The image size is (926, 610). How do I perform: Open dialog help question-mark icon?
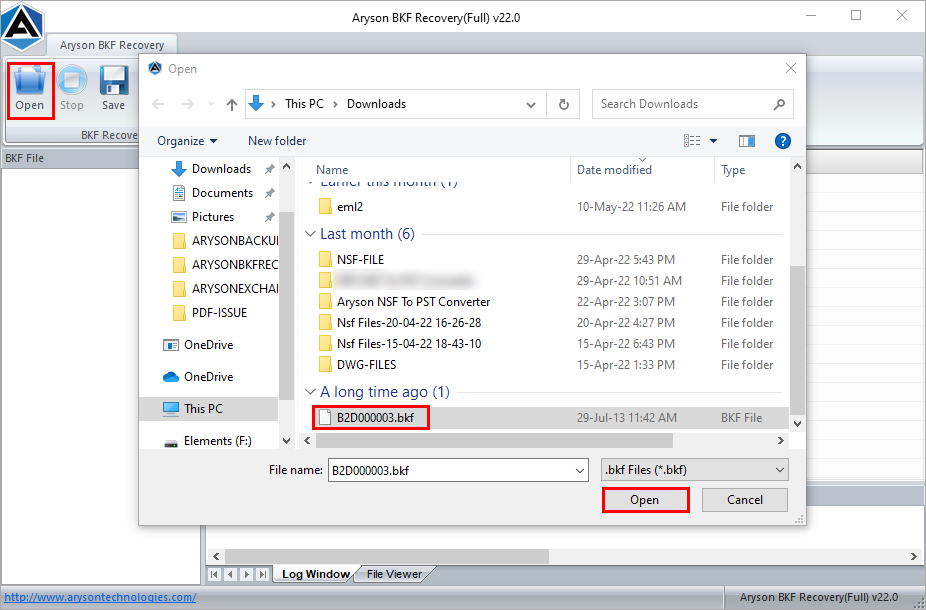point(782,141)
